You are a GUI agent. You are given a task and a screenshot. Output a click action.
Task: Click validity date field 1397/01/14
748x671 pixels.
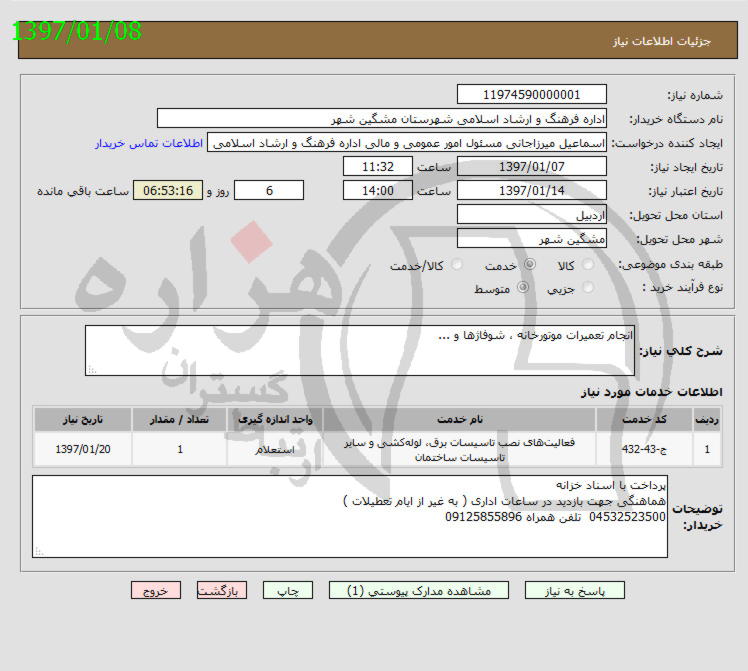[x=531, y=190]
